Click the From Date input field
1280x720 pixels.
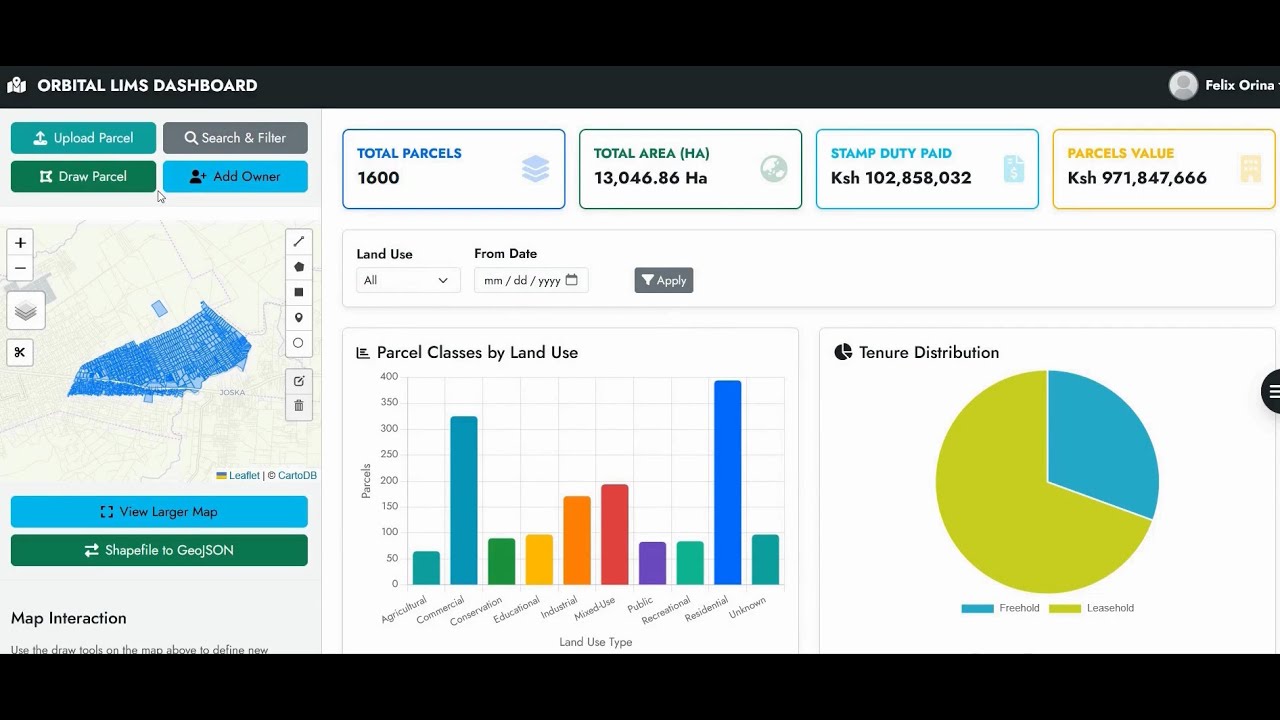click(531, 280)
